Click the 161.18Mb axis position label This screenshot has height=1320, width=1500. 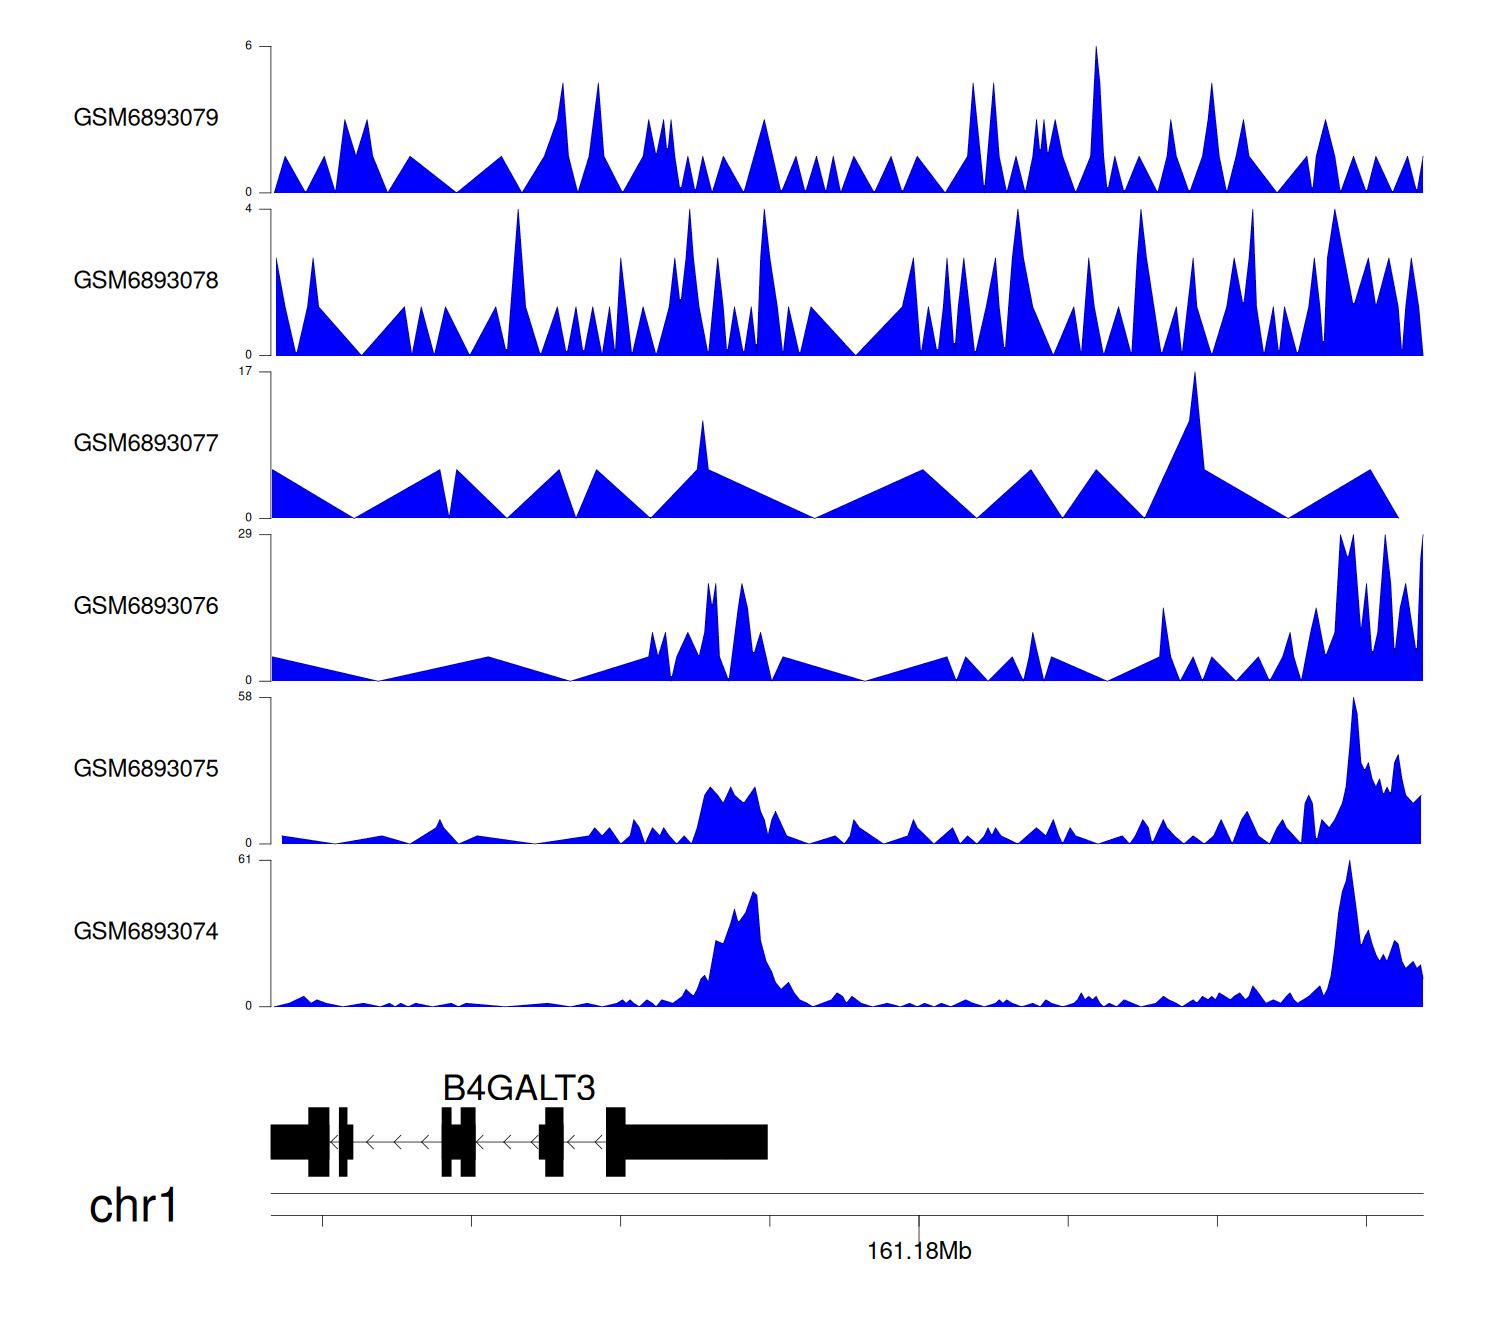coord(918,1252)
